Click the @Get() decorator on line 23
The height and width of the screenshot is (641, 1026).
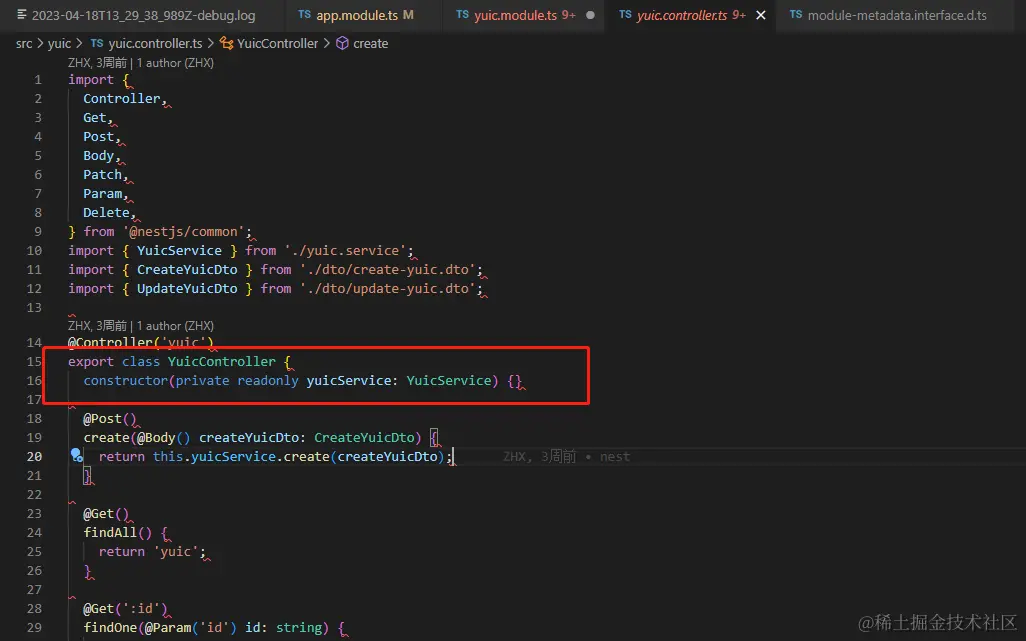106,513
